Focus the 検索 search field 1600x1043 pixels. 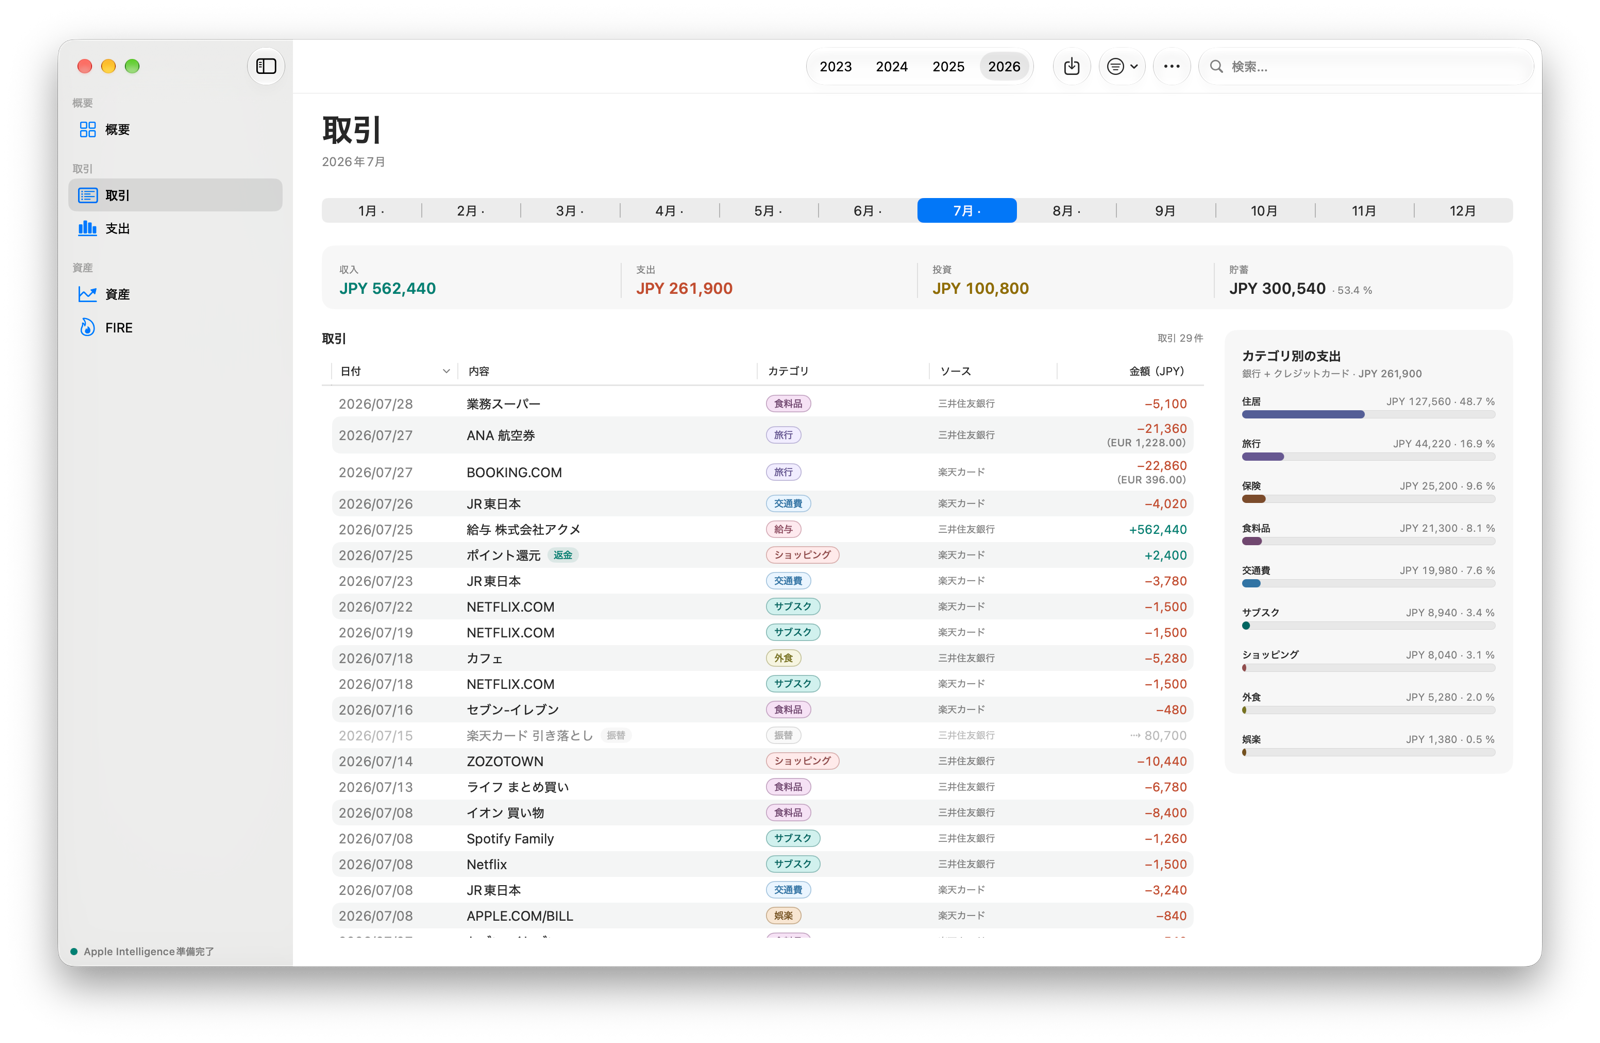pos(1366,67)
